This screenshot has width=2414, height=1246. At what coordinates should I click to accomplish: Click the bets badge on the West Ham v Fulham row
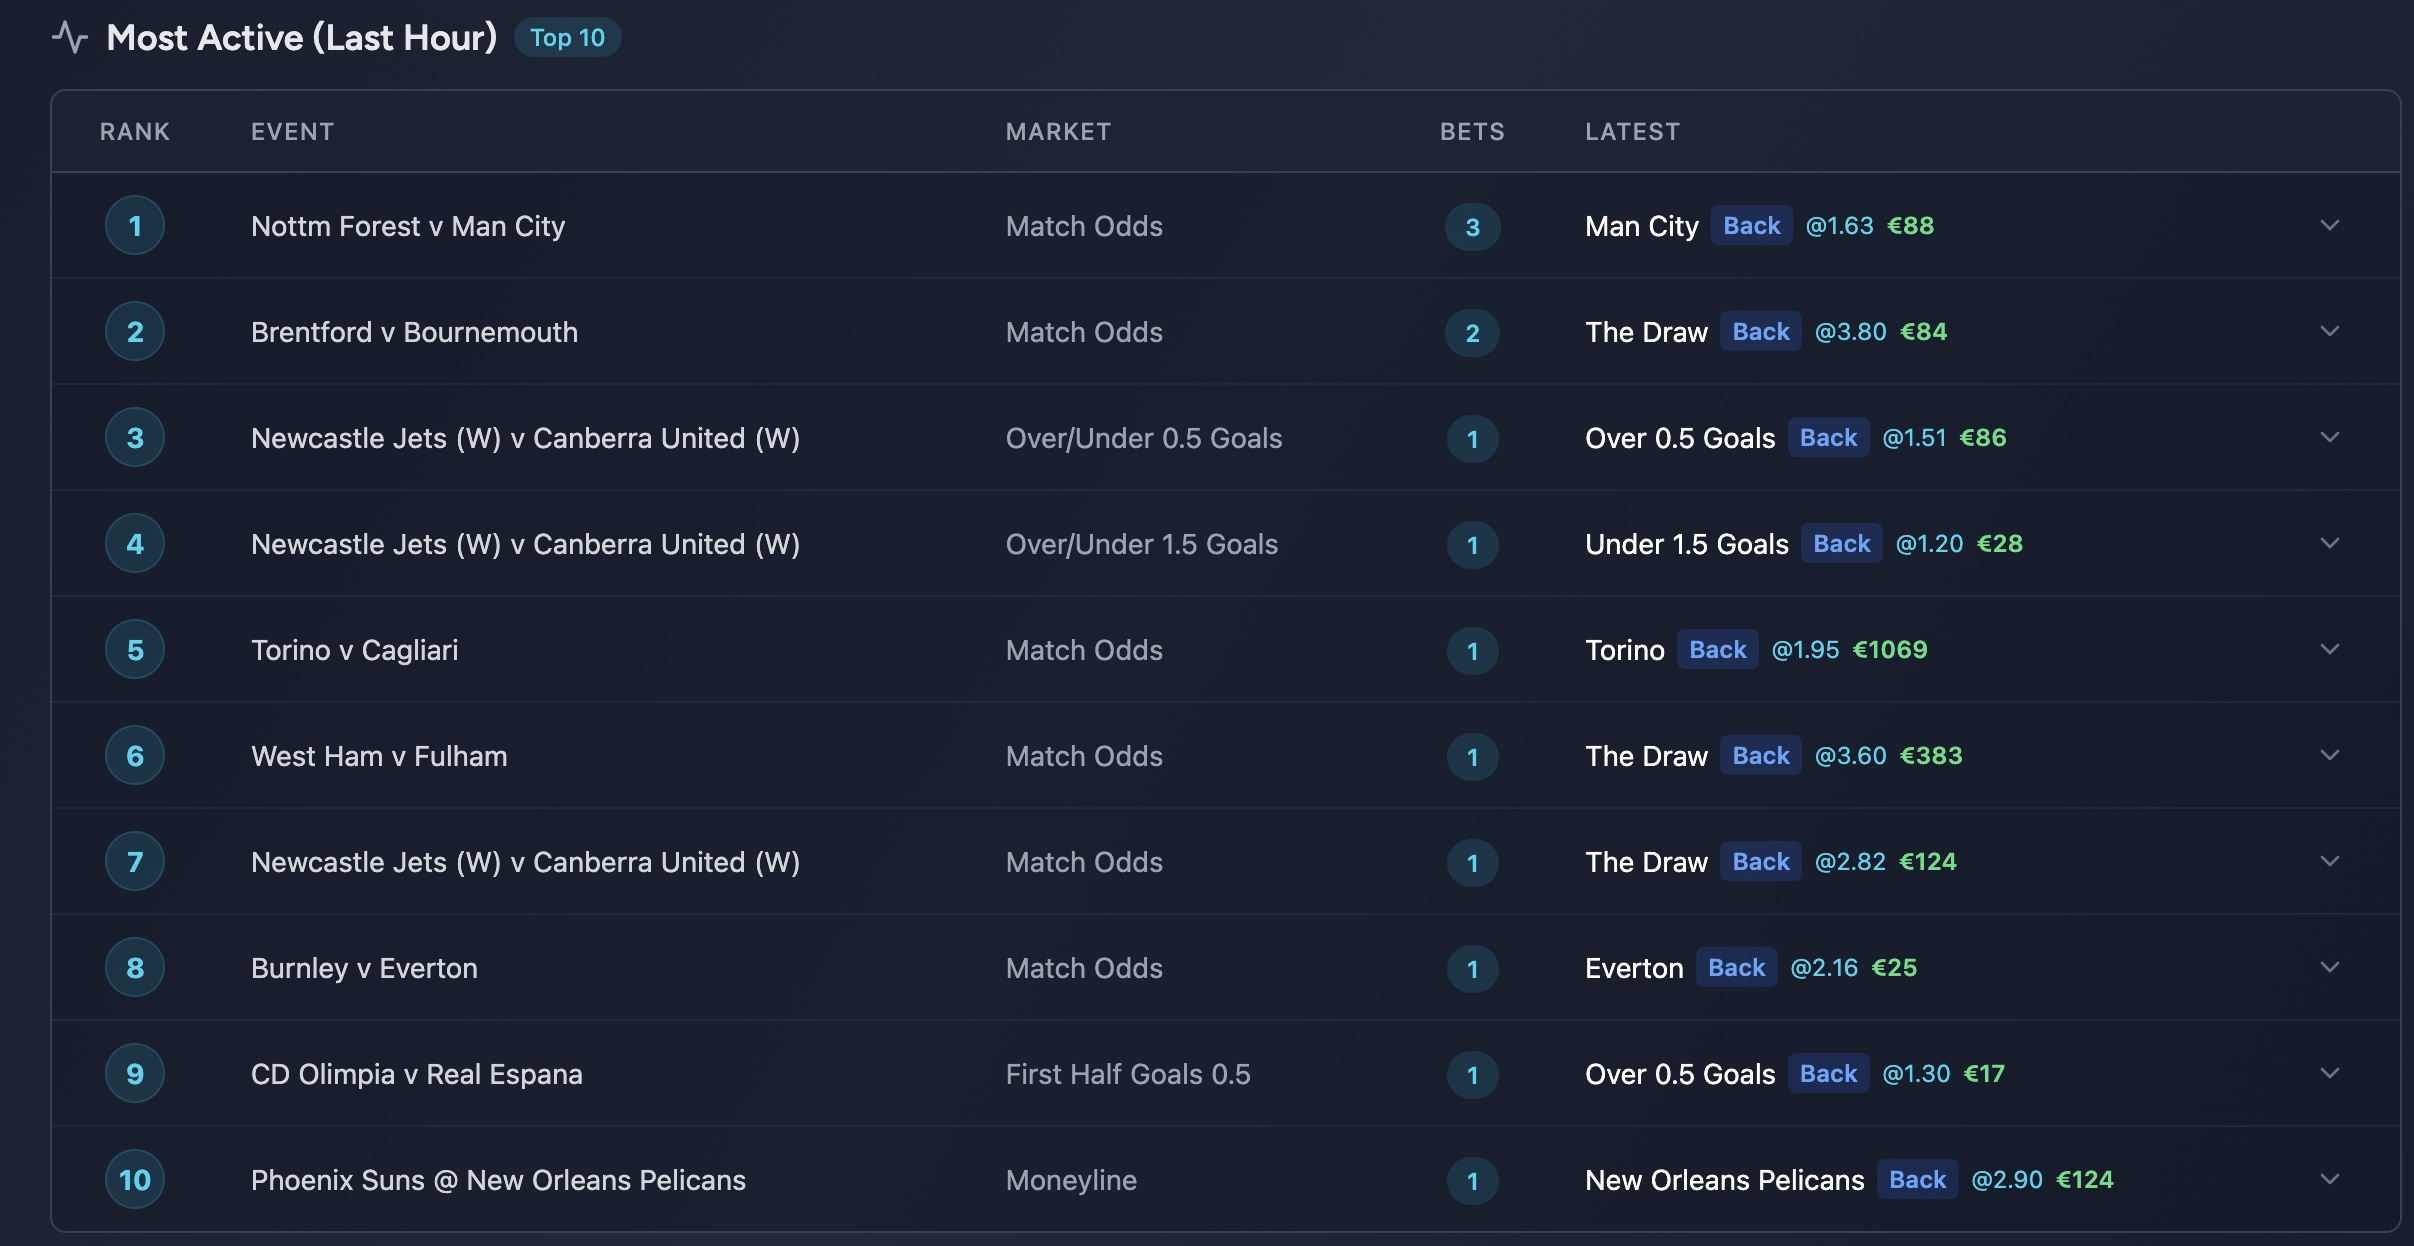(x=1471, y=757)
